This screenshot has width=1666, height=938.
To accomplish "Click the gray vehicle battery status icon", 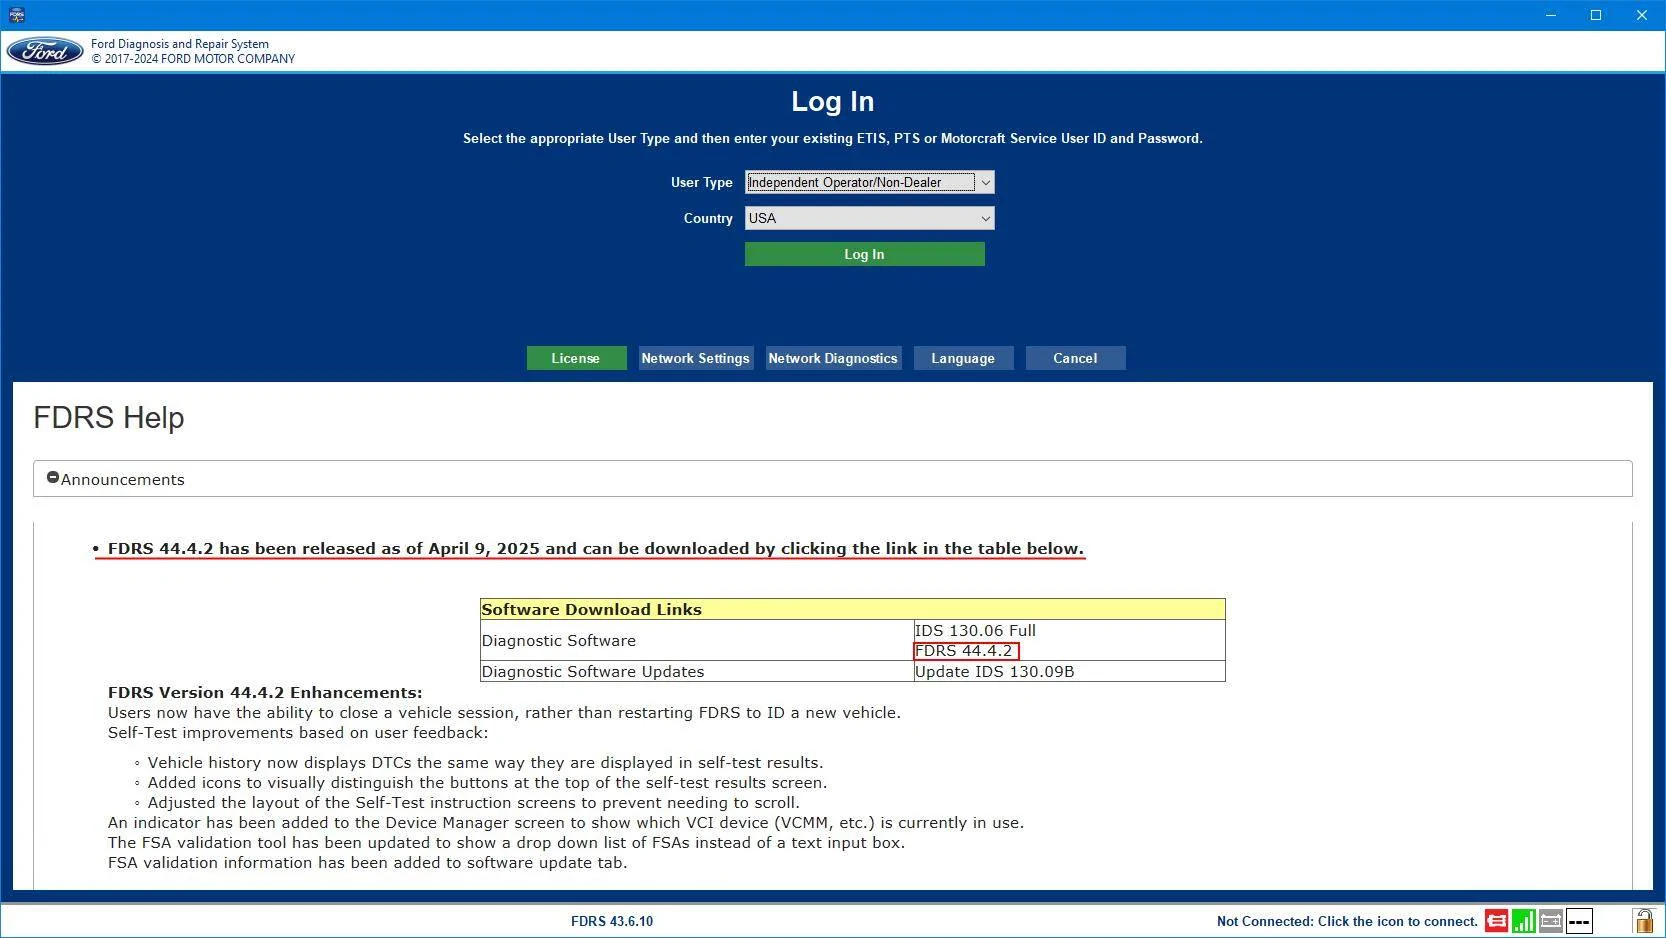I will (x=1551, y=921).
